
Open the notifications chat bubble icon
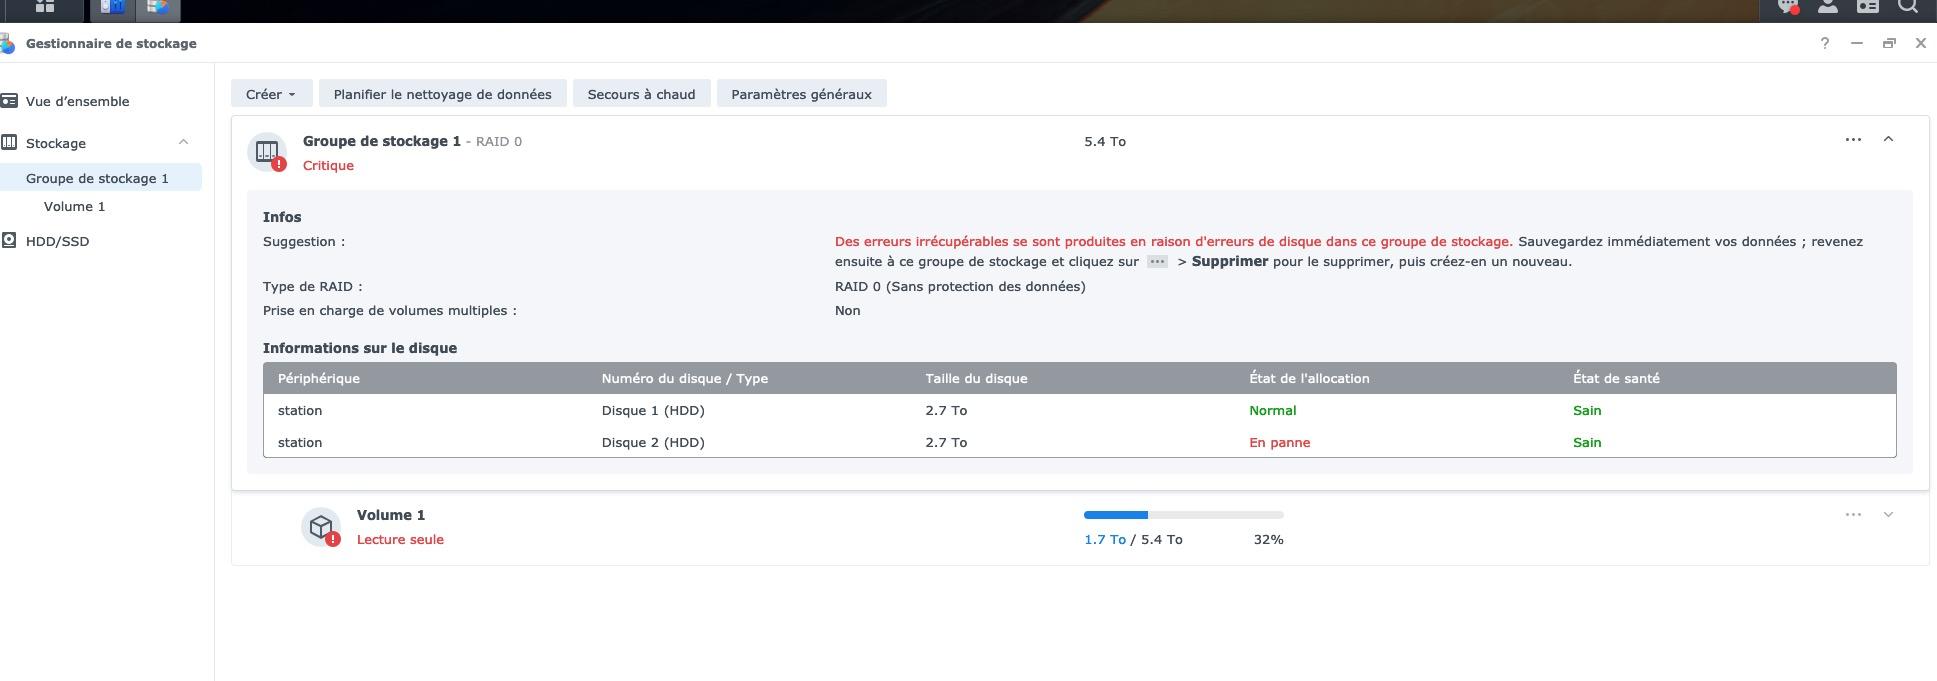pyautogui.click(x=1787, y=6)
